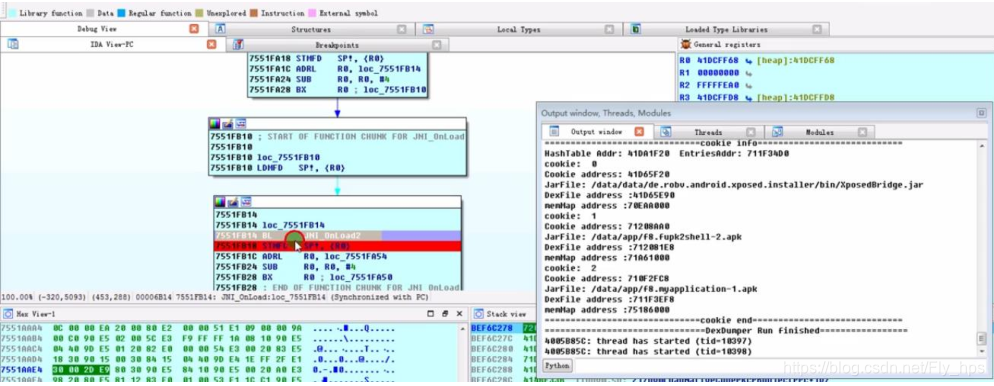
Task: Click the Python command language button
Action: point(558,366)
